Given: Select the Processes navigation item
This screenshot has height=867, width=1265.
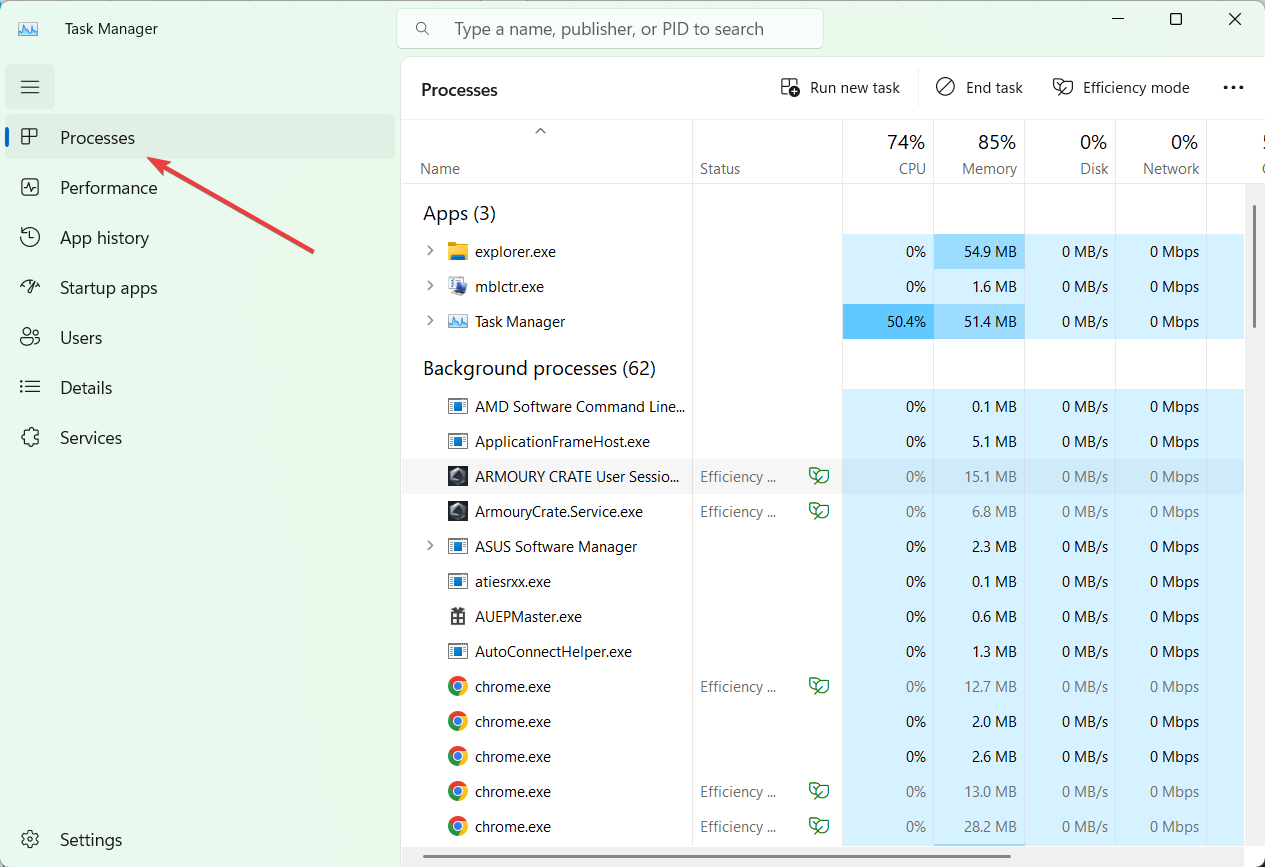Looking at the screenshot, I should [95, 137].
